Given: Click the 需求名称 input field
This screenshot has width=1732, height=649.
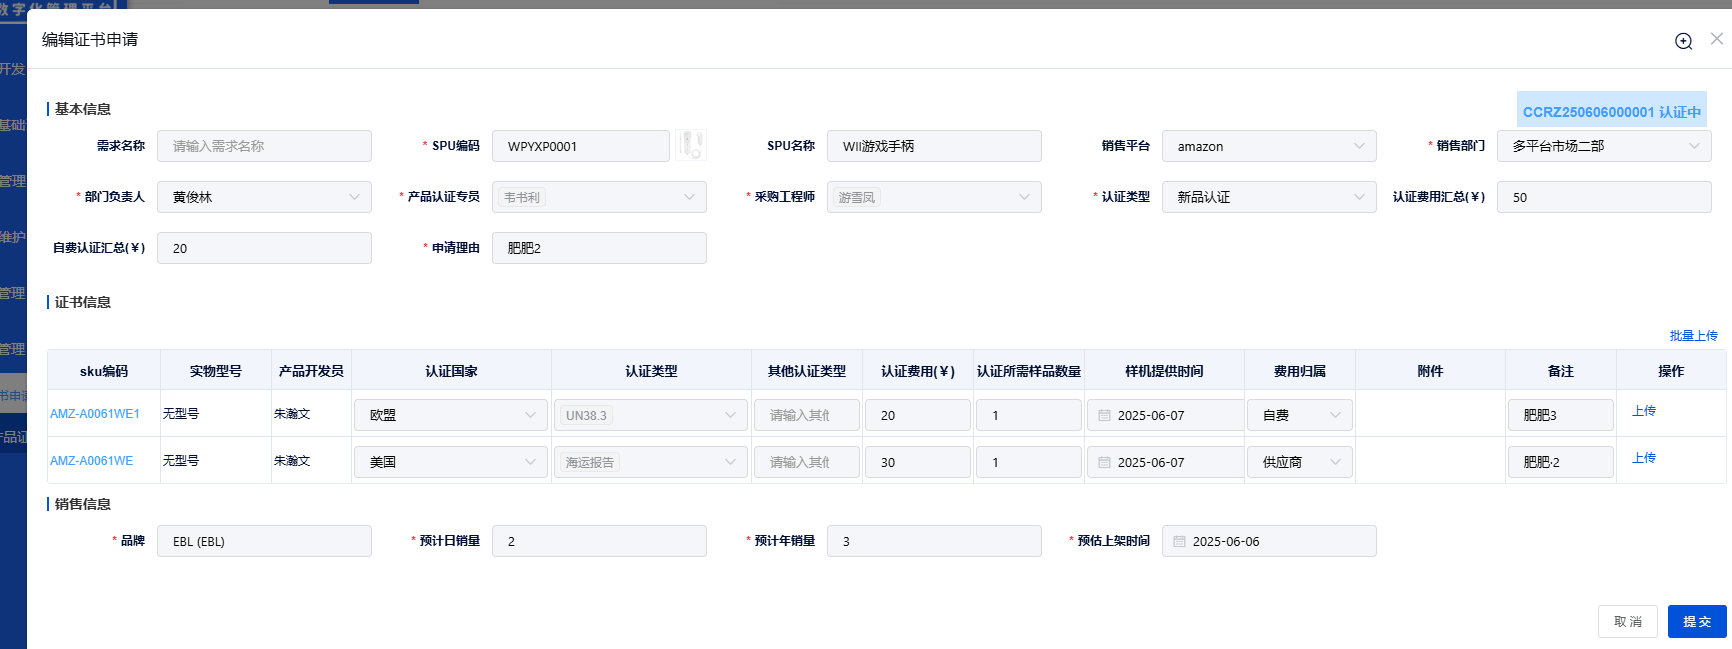Looking at the screenshot, I should pos(264,146).
